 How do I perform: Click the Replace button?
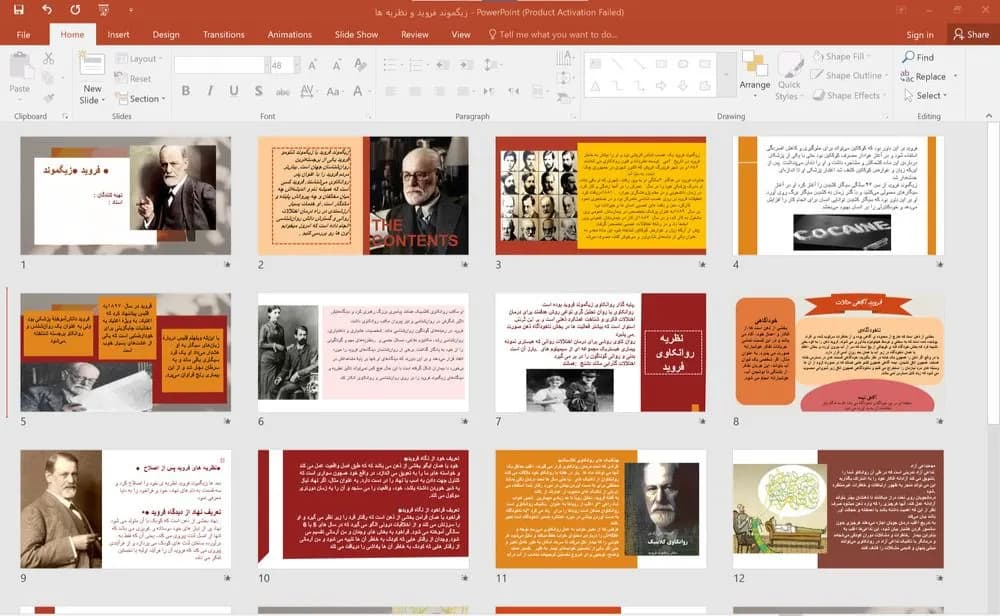(x=925, y=76)
